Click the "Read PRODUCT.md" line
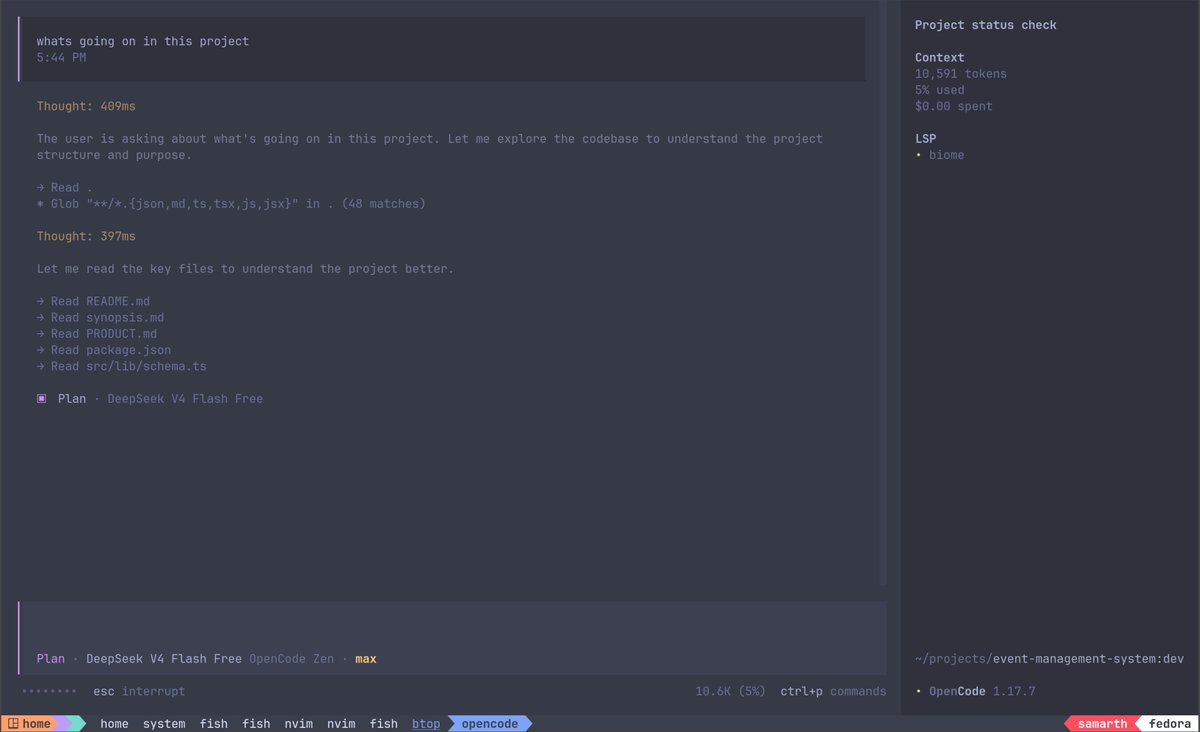The height and width of the screenshot is (732, 1200). 97,334
